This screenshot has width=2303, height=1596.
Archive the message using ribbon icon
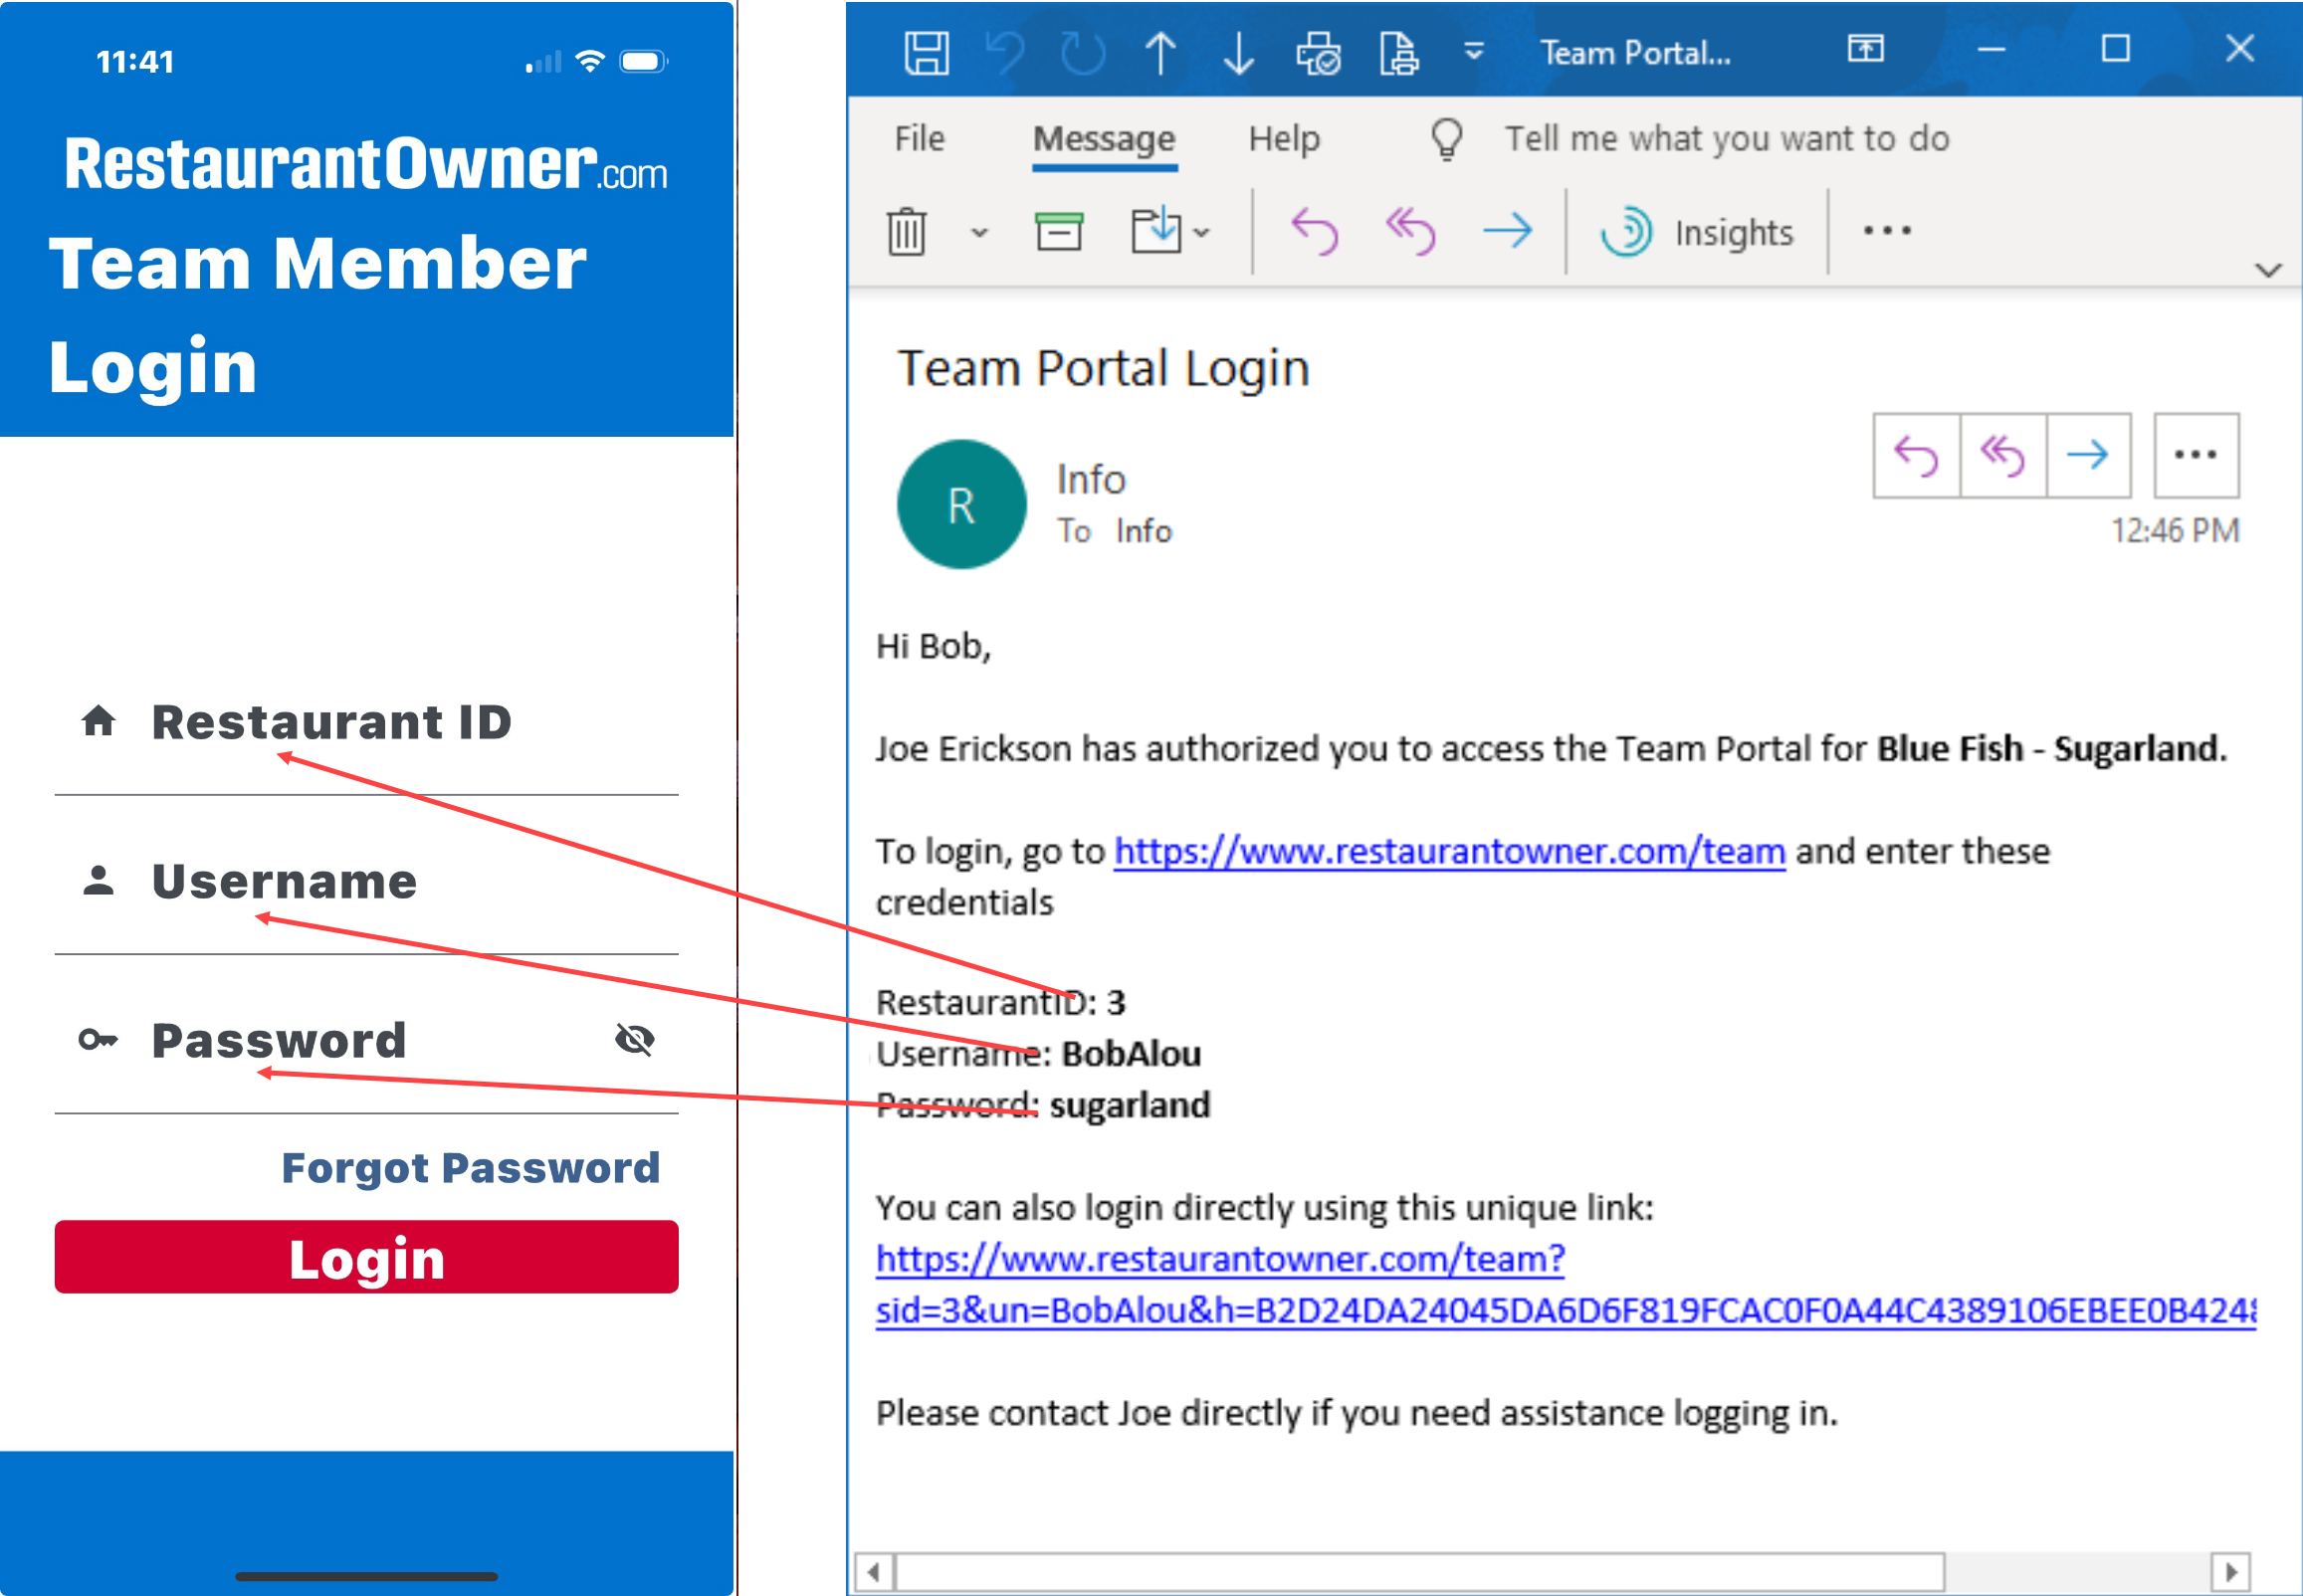tap(1059, 231)
